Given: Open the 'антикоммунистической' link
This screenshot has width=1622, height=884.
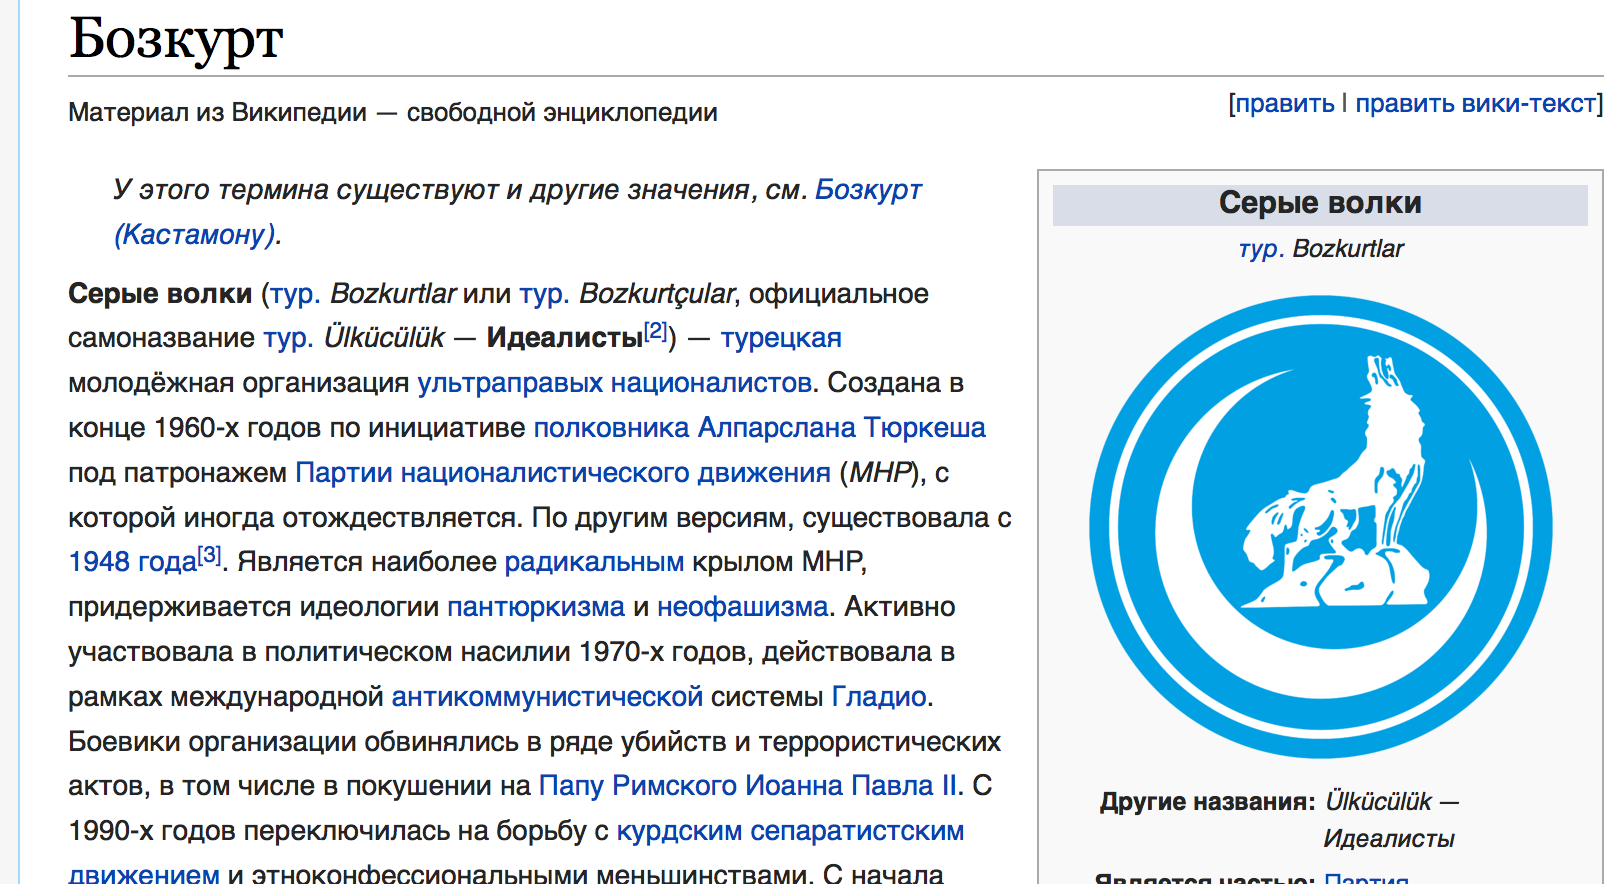Looking at the screenshot, I should [547, 697].
